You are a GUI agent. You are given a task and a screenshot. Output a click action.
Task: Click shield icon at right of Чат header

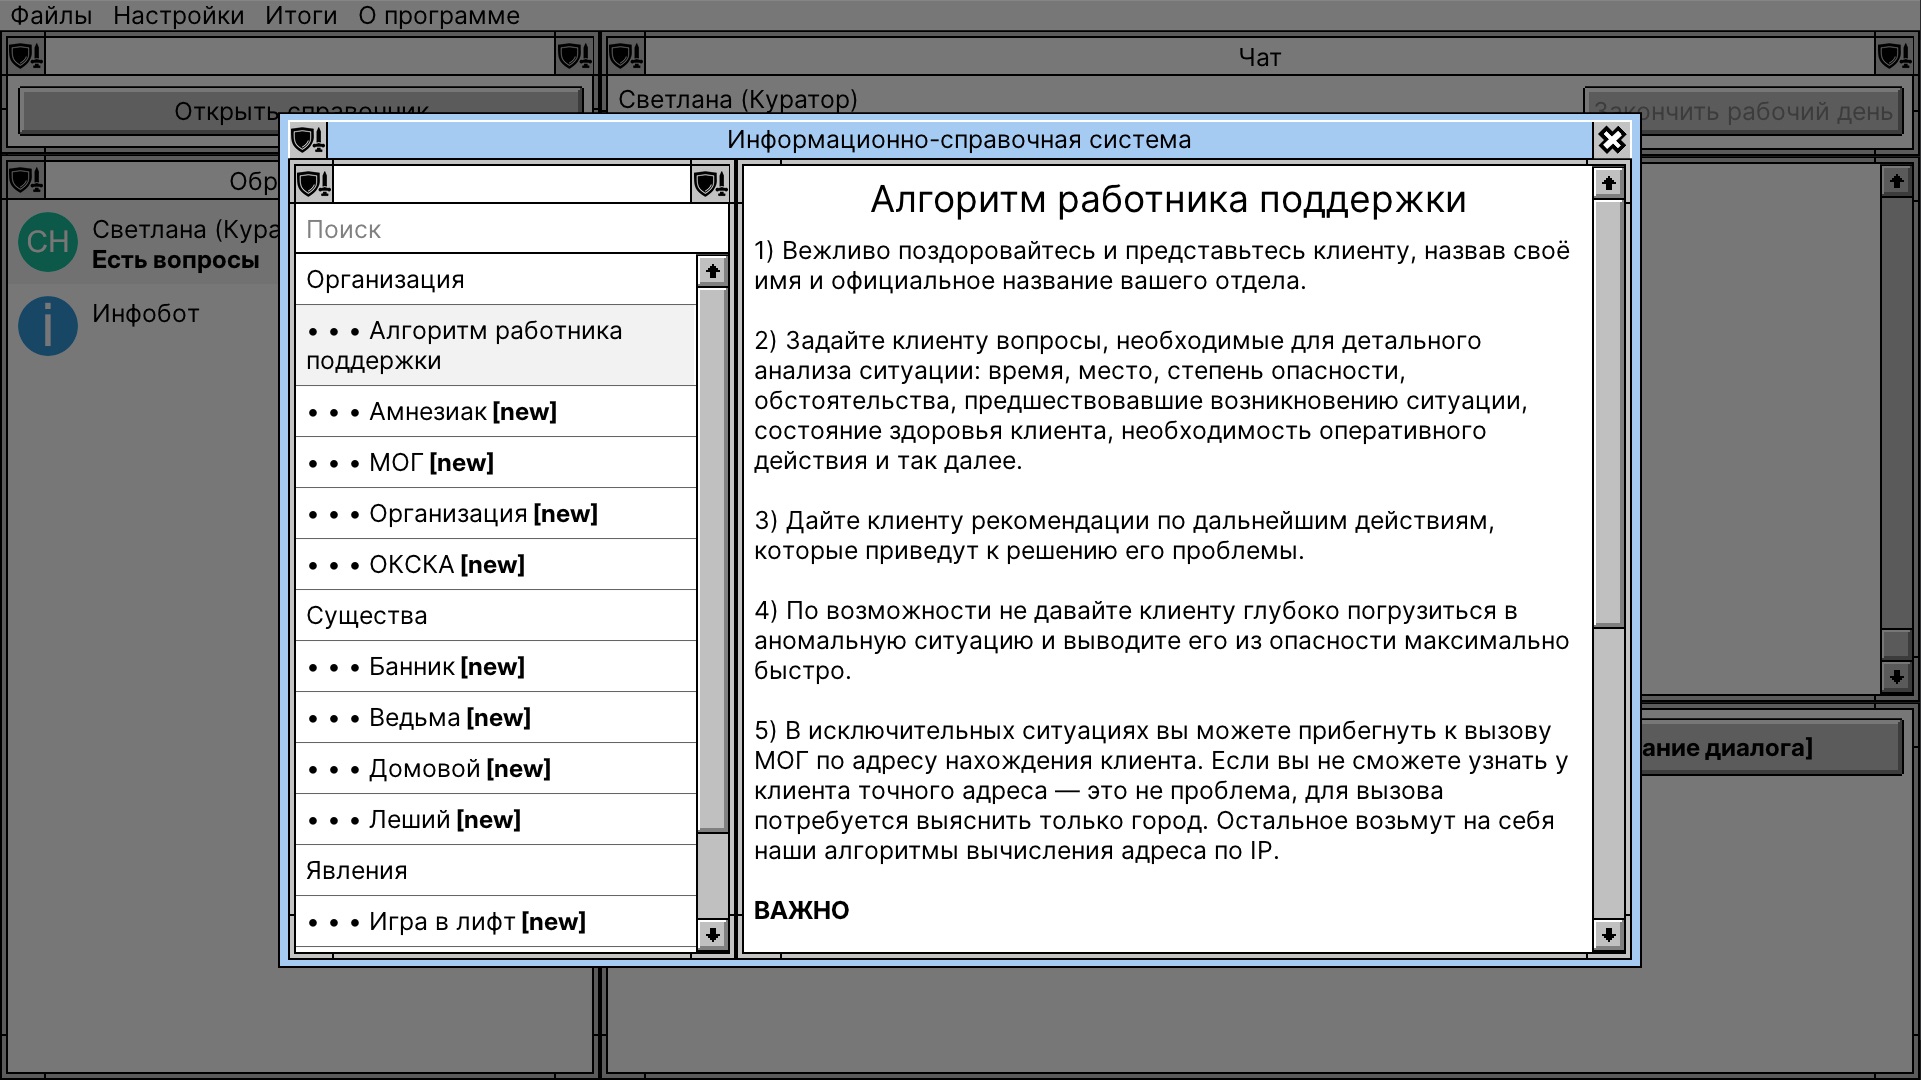pos(1894,56)
